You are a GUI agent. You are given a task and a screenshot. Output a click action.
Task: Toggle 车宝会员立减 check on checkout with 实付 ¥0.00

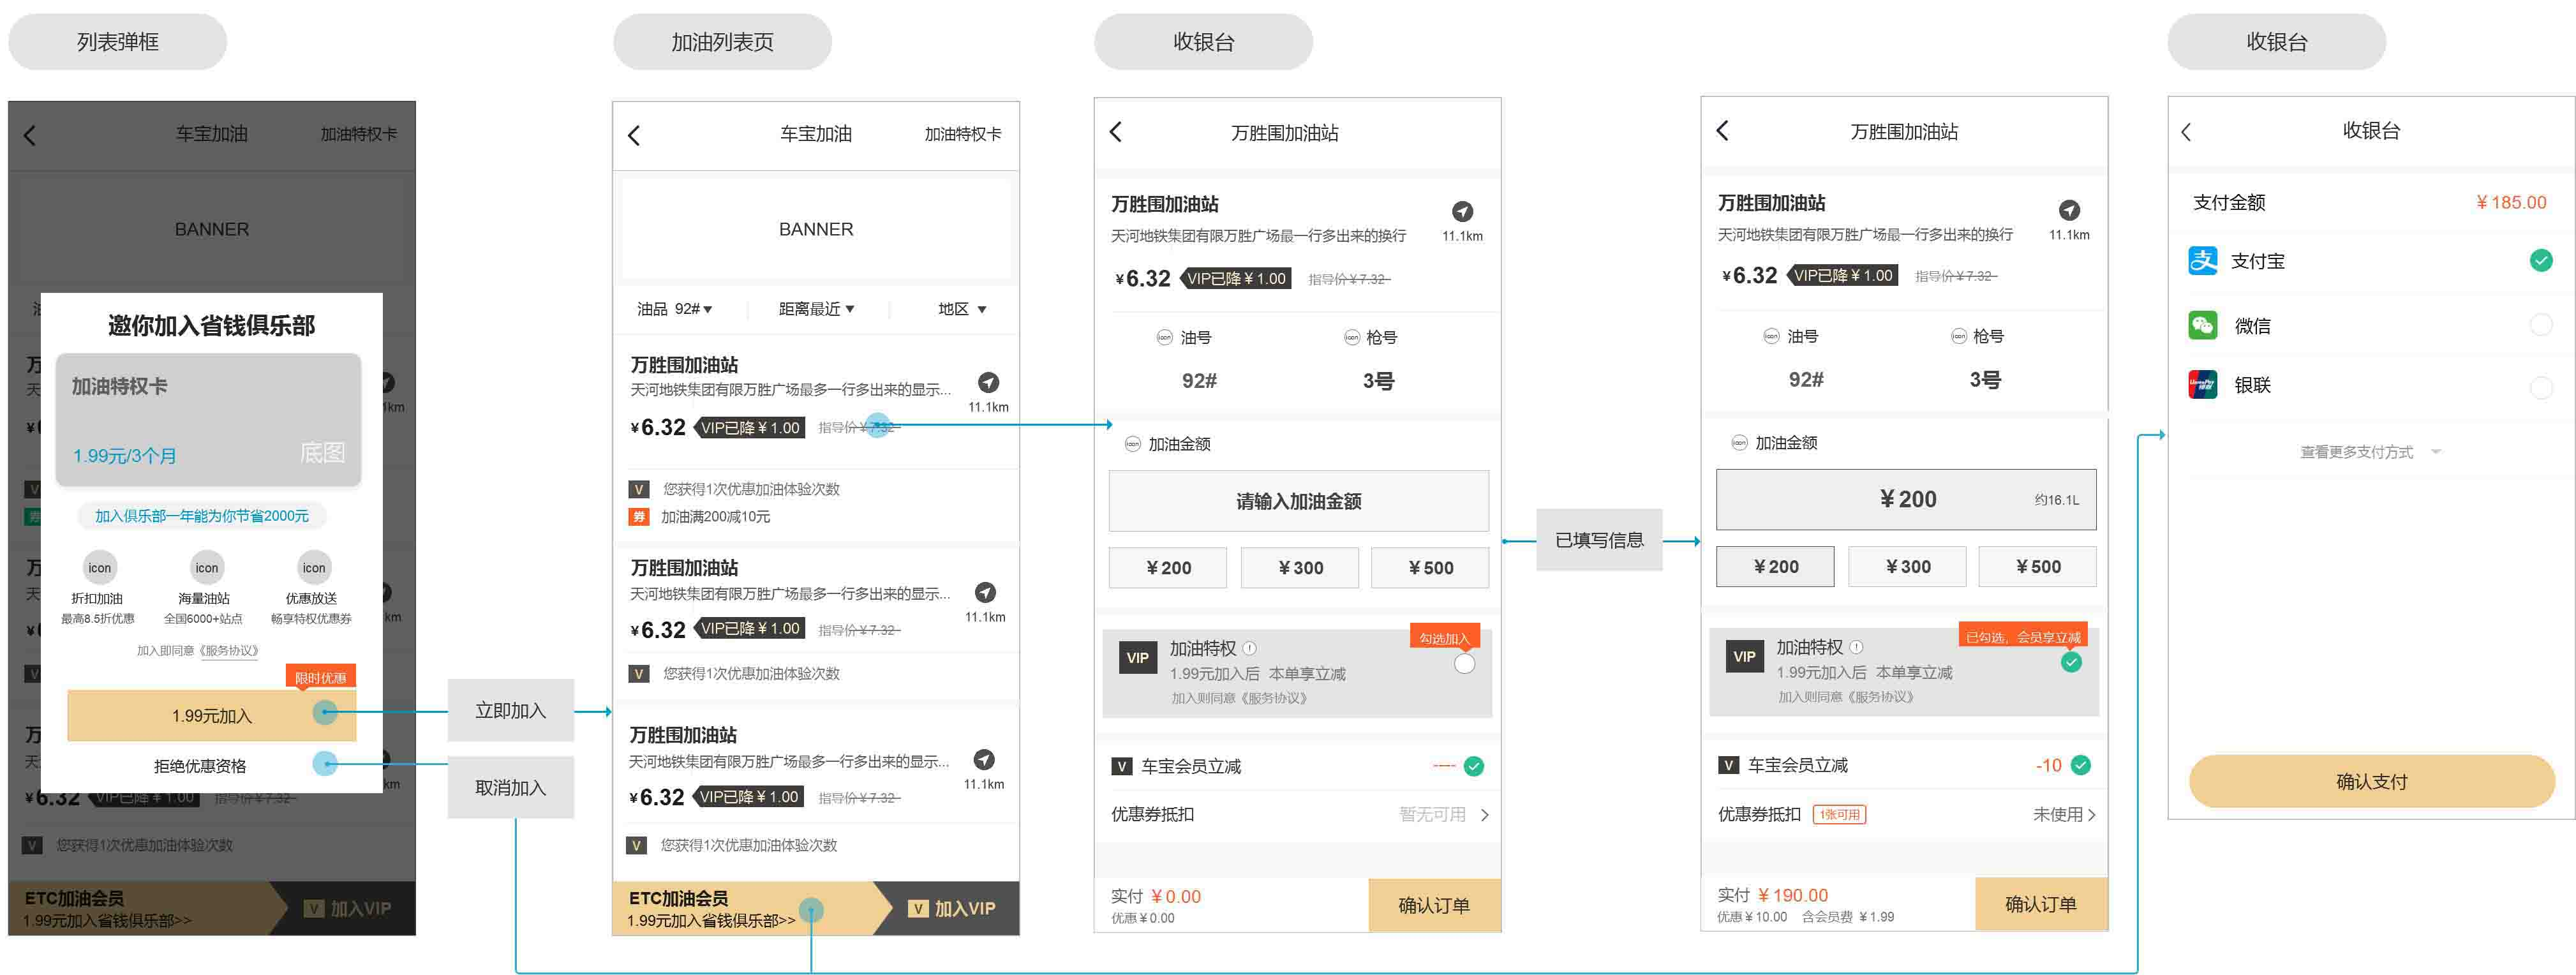point(1473,766)
